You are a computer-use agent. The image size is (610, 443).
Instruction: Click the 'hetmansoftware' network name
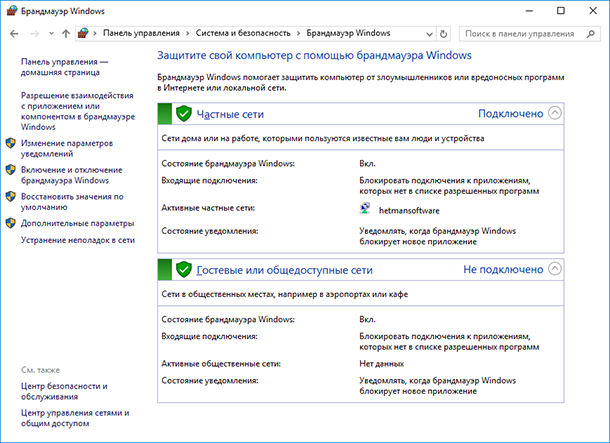pos(409,210)
